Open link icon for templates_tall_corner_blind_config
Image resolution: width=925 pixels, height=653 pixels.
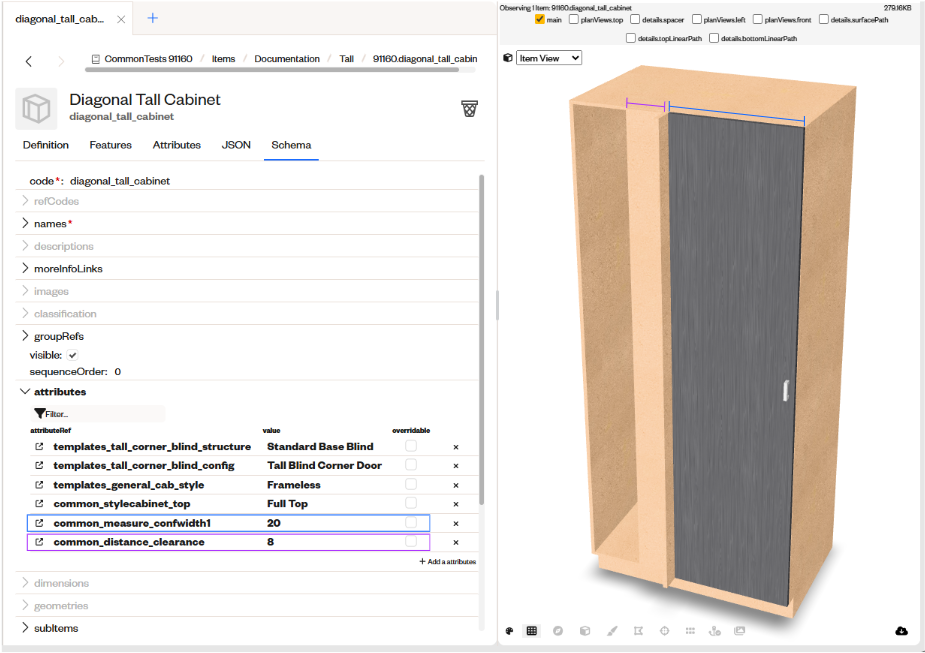[39, 465]
